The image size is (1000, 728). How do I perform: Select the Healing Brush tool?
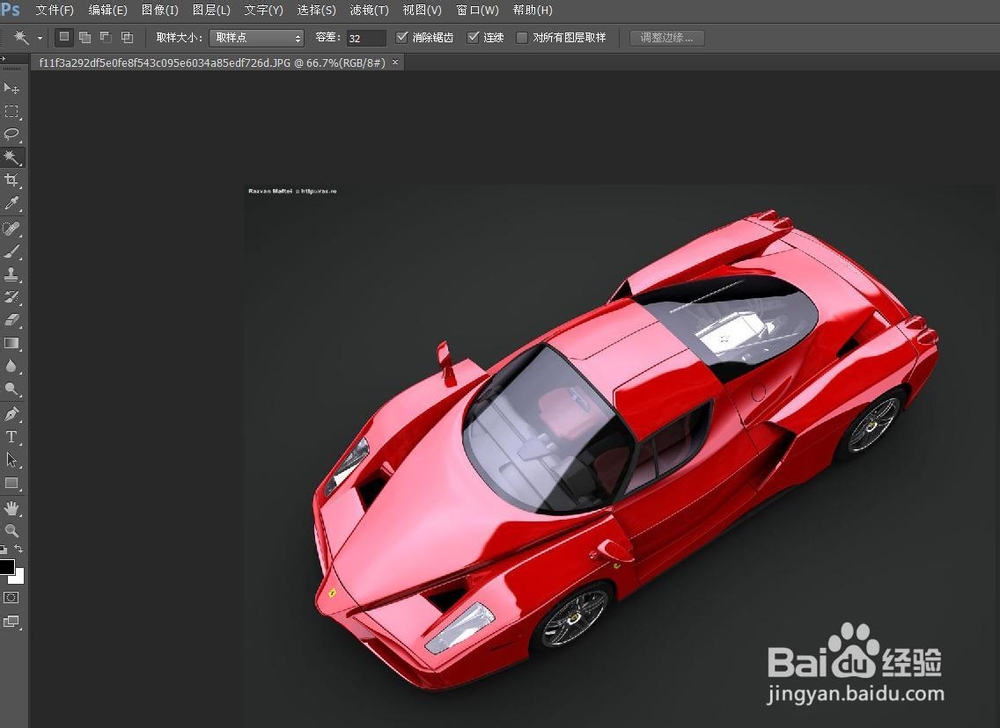[11, 228]
